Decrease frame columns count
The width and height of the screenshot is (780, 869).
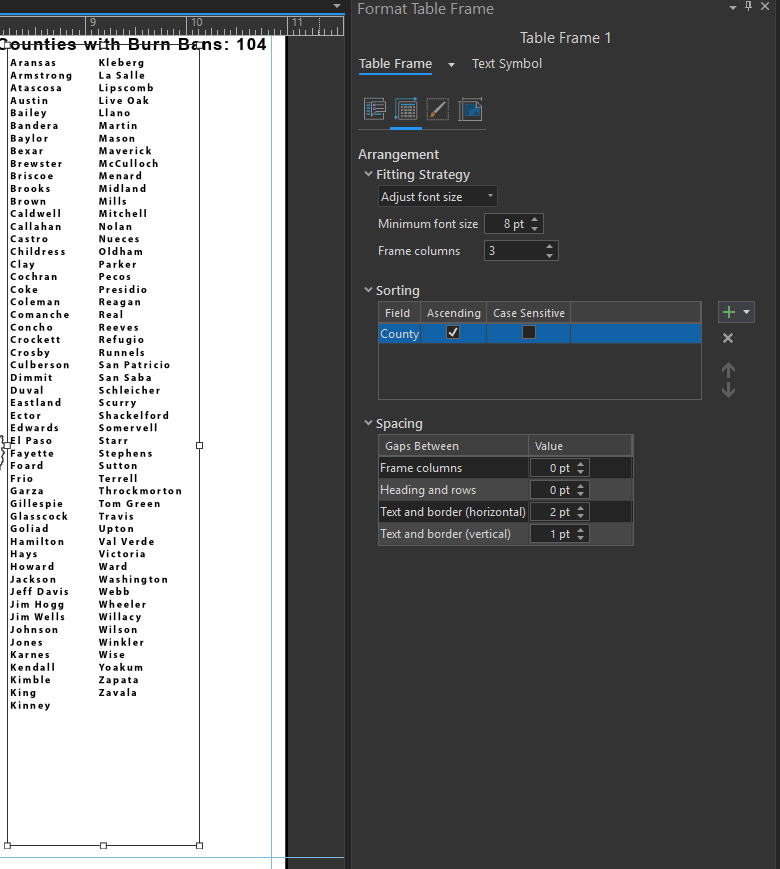coord(549,255)
